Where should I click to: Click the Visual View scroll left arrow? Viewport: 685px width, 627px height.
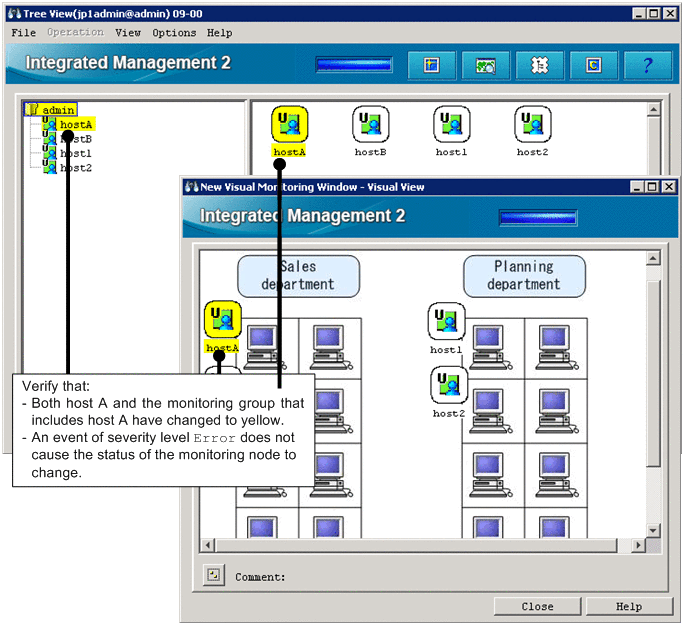(208, 545)
